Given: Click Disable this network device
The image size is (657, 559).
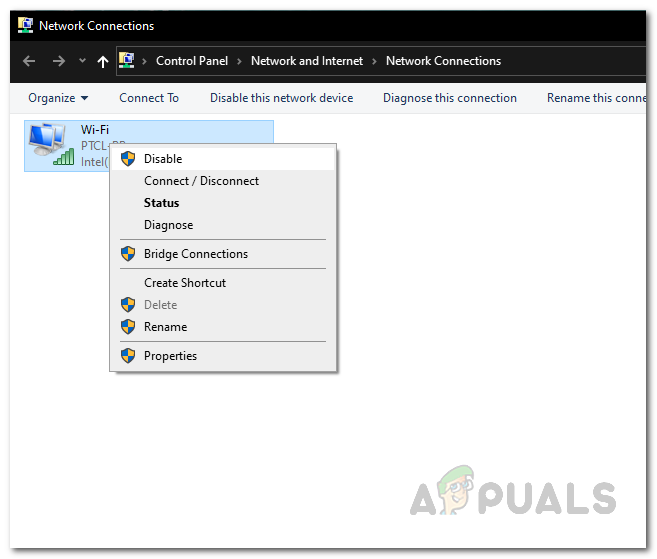Looking at the screenshot, I should click(x=282, y=98).
